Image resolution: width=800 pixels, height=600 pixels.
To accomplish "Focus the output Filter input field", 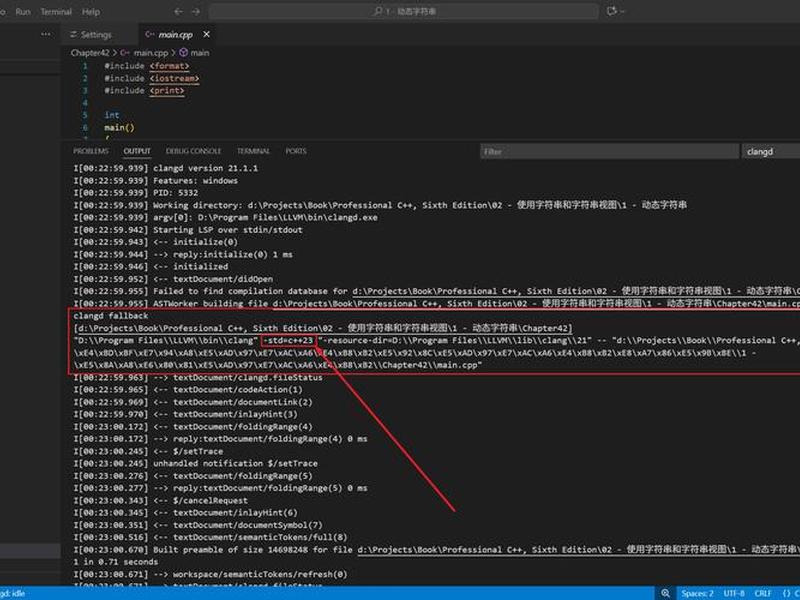I will tap(609, 152).
